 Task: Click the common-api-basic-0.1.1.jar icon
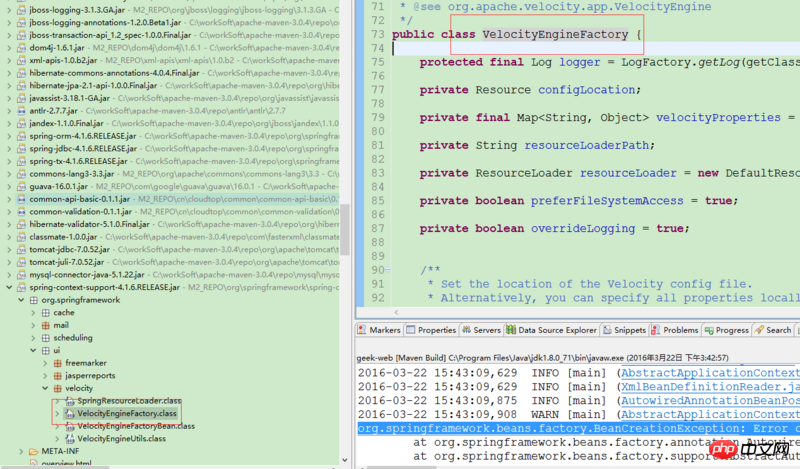click(21, 199)
